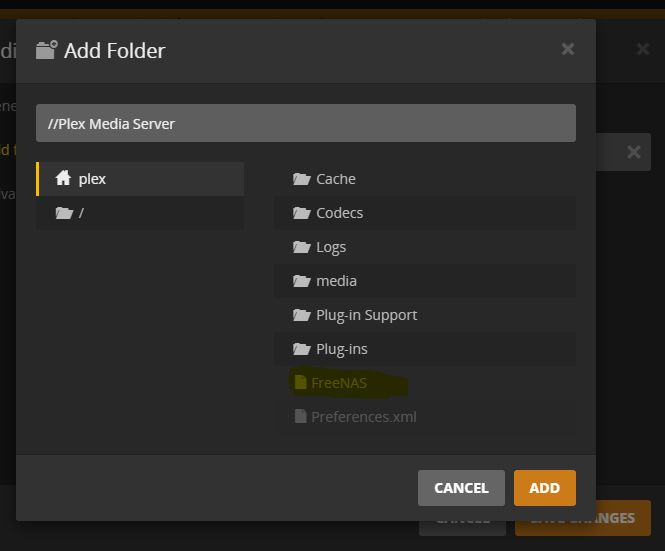The width and height of the screenshot is (665, 551).
Task: Open the media folder
Action: [425, 281]
